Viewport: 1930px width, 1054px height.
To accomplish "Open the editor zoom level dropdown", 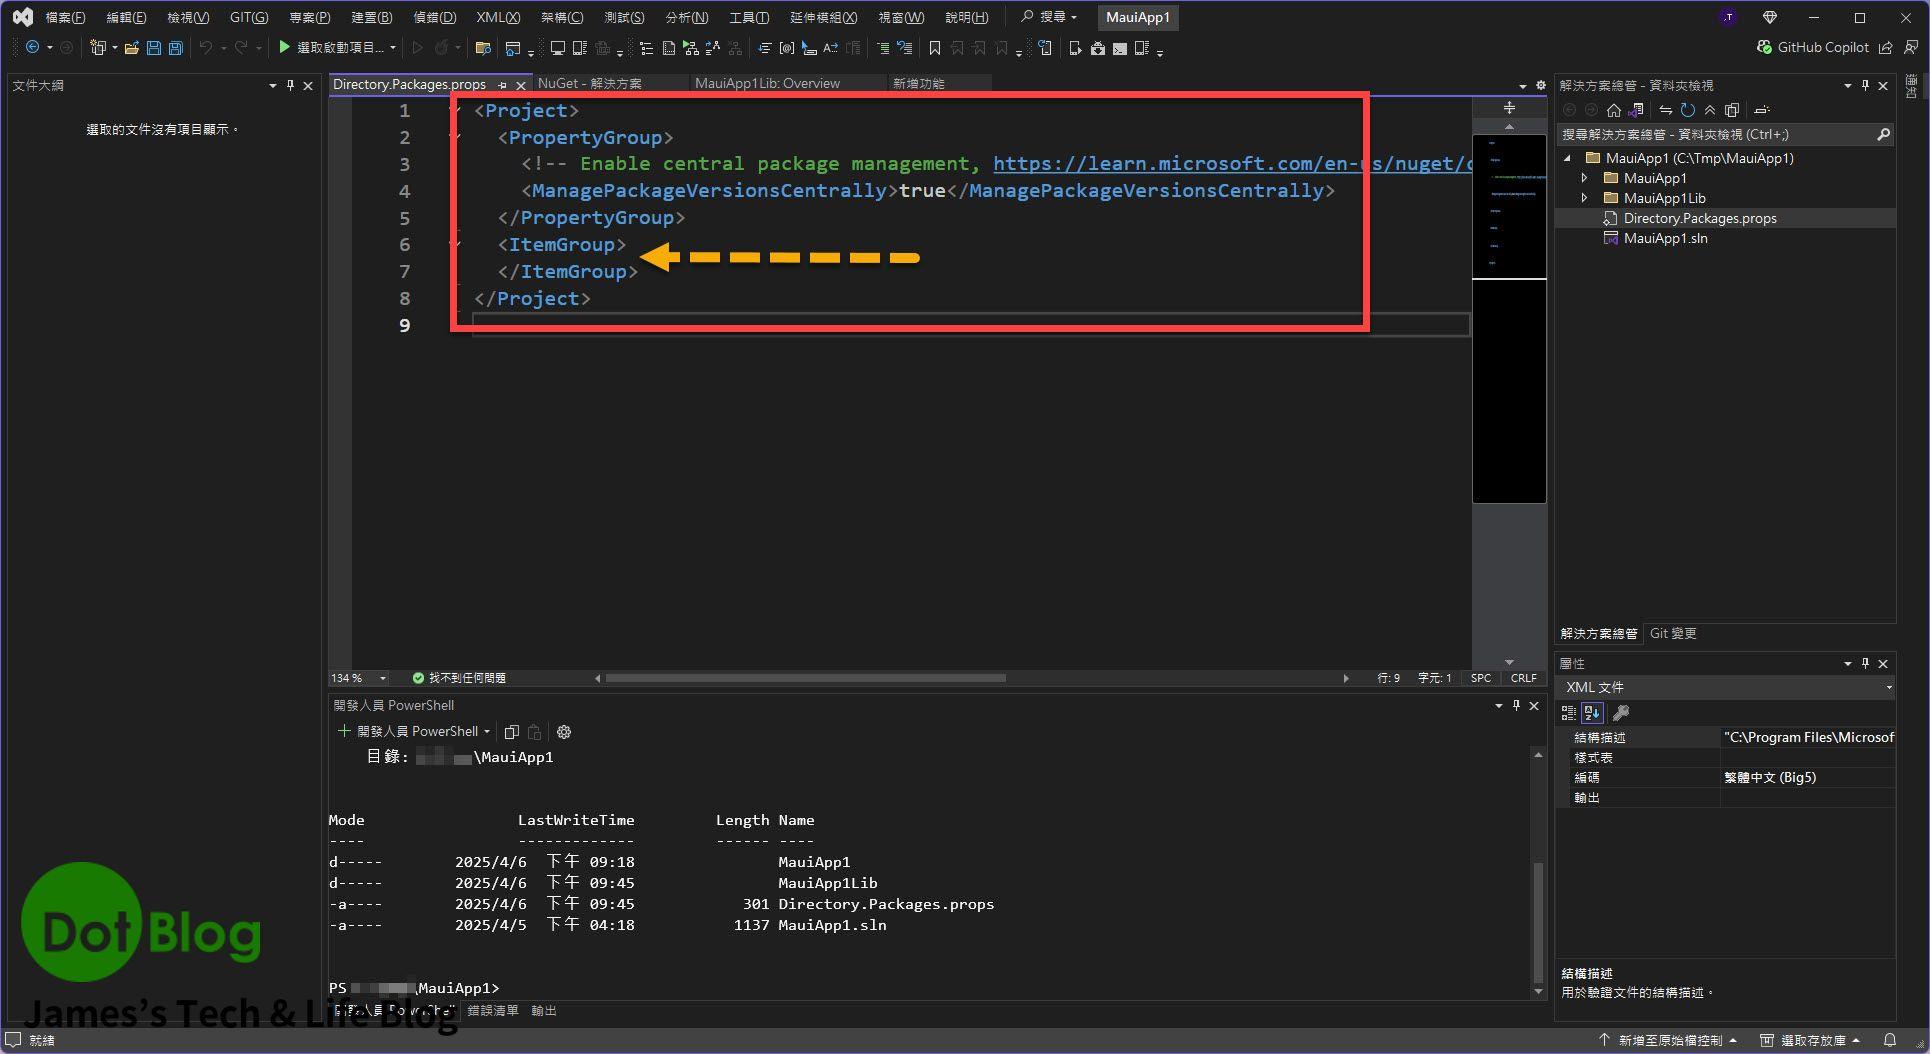I will [382, 678].
